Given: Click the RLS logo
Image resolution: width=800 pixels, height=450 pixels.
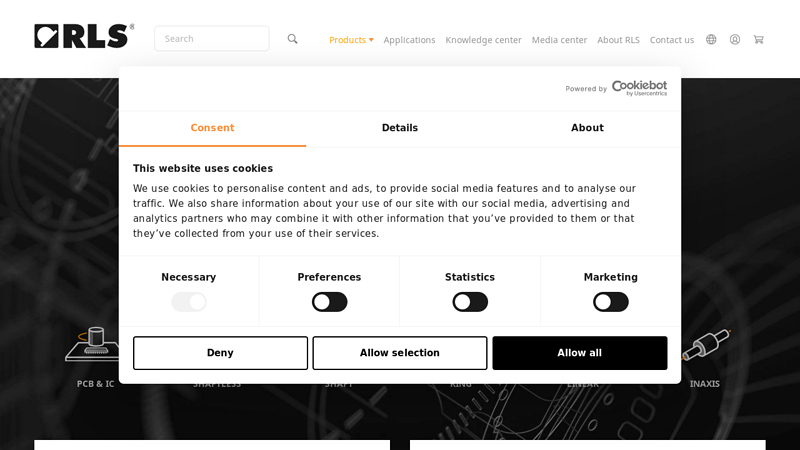Looking at the screenshot, I should [84, 36].
